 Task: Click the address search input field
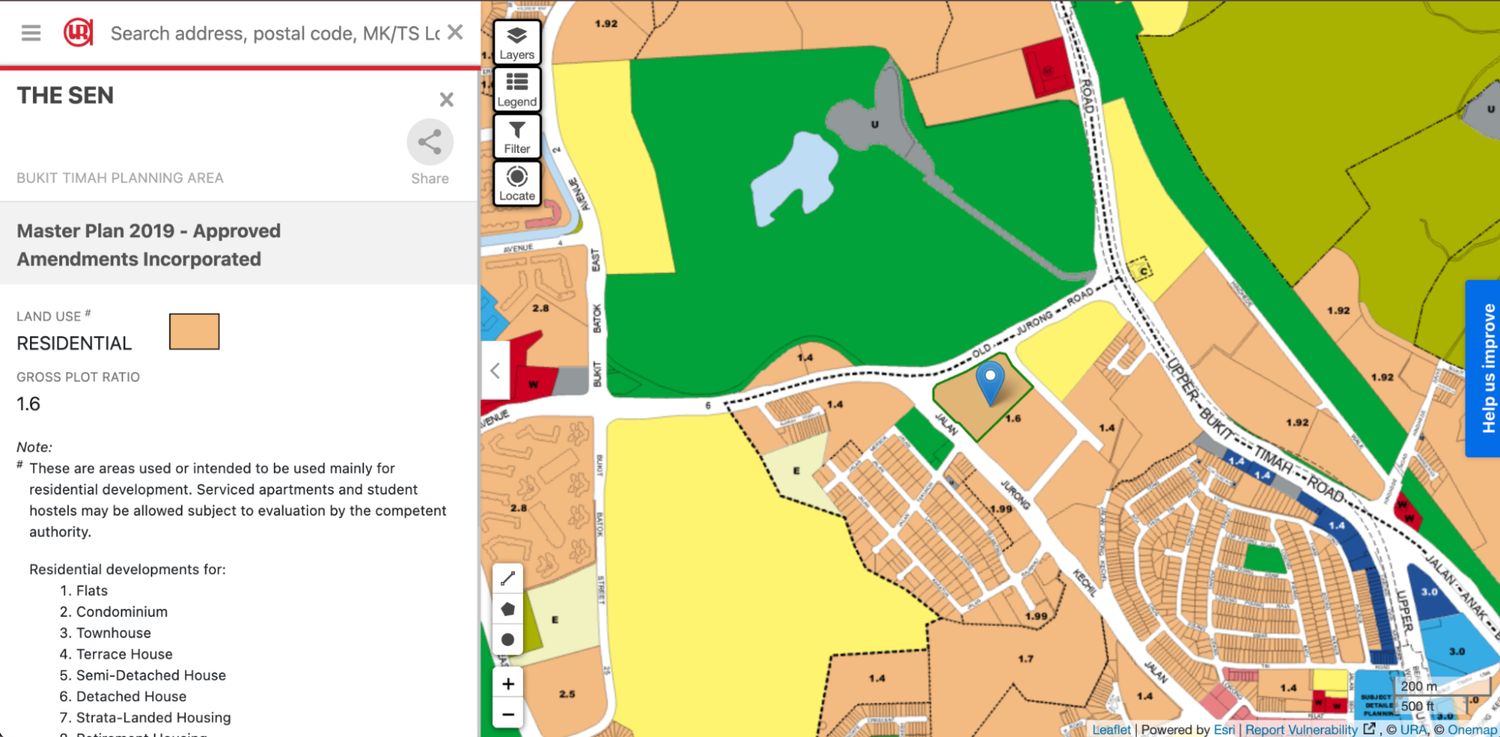[x=274, y=34]
